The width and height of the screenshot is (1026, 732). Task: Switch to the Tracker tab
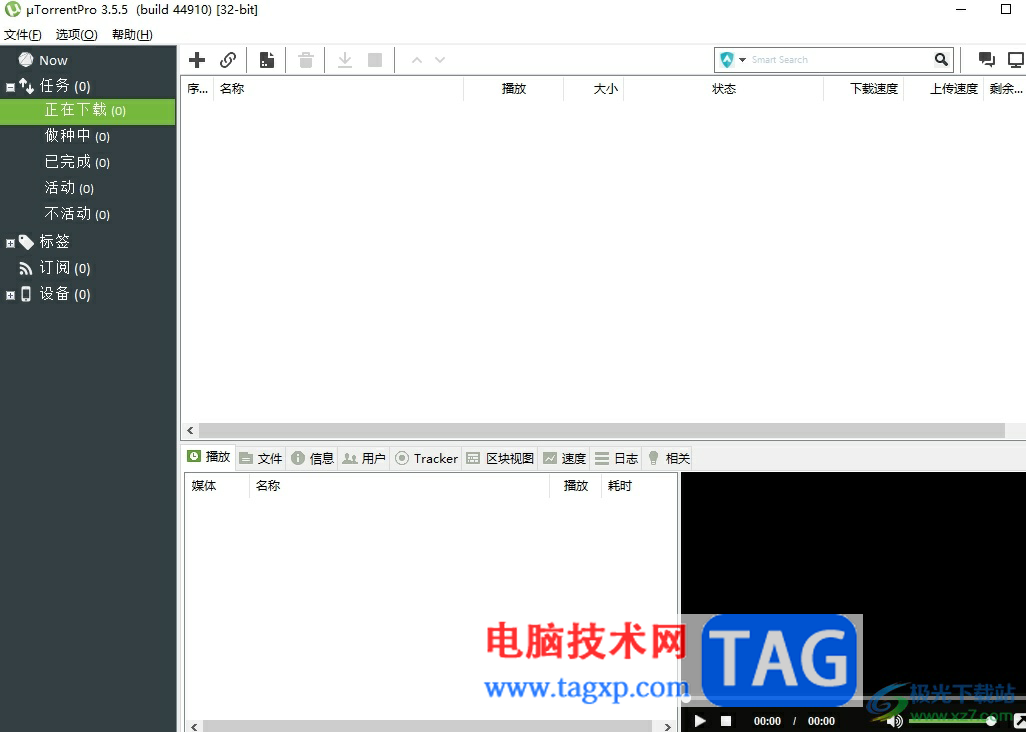426,459
